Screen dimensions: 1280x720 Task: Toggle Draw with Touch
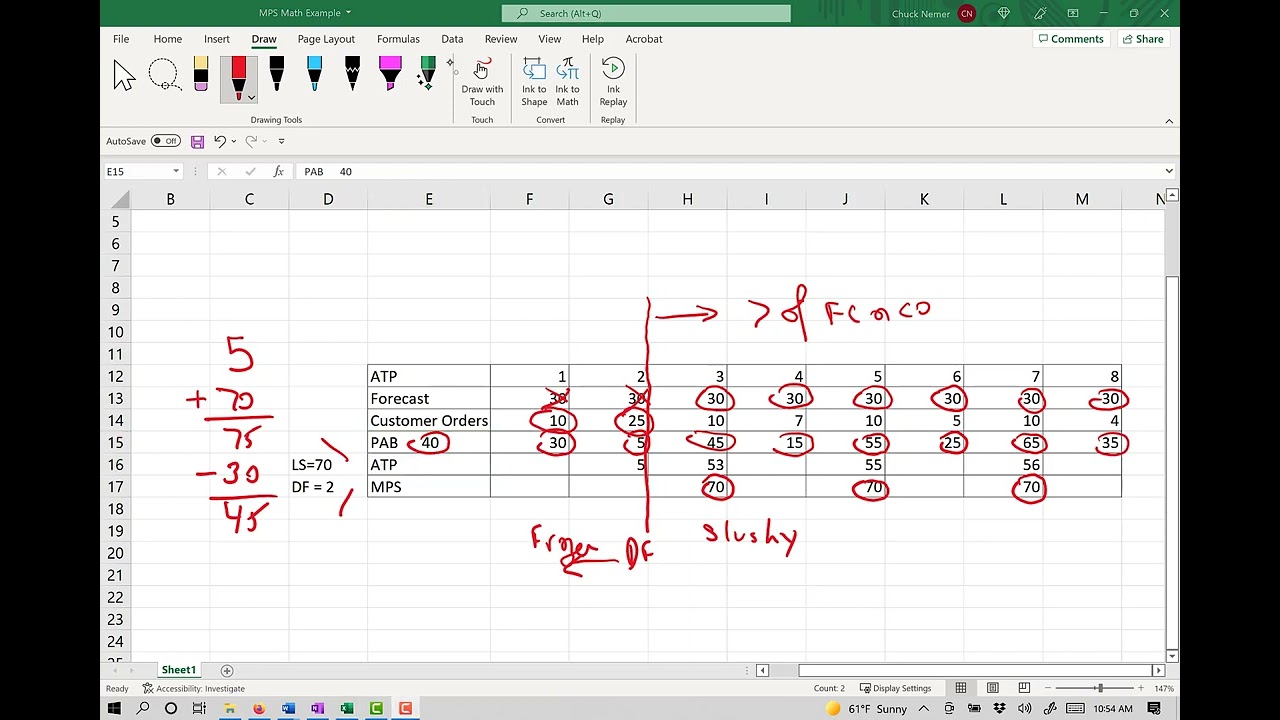click(482, 82)
